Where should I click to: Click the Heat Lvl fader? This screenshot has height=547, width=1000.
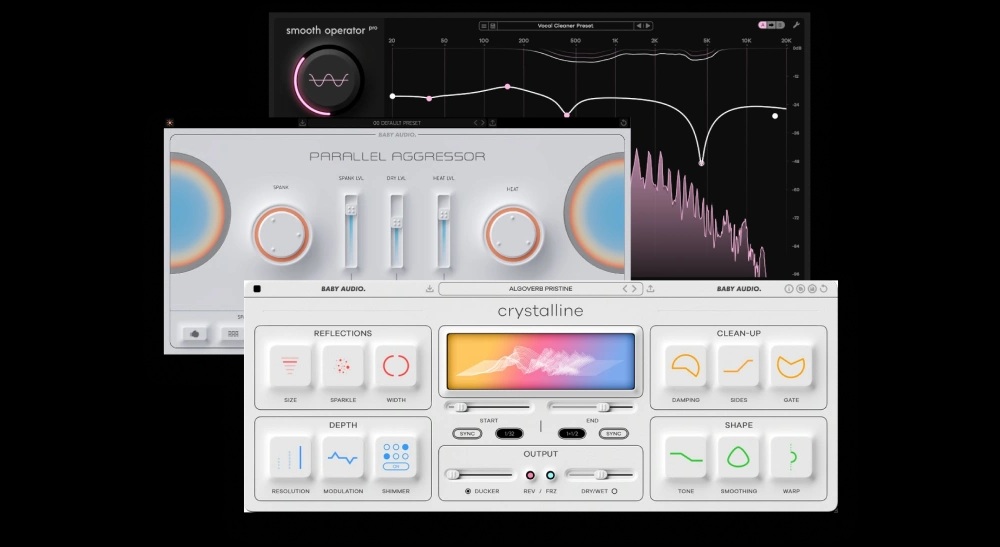tap(443, 231)
